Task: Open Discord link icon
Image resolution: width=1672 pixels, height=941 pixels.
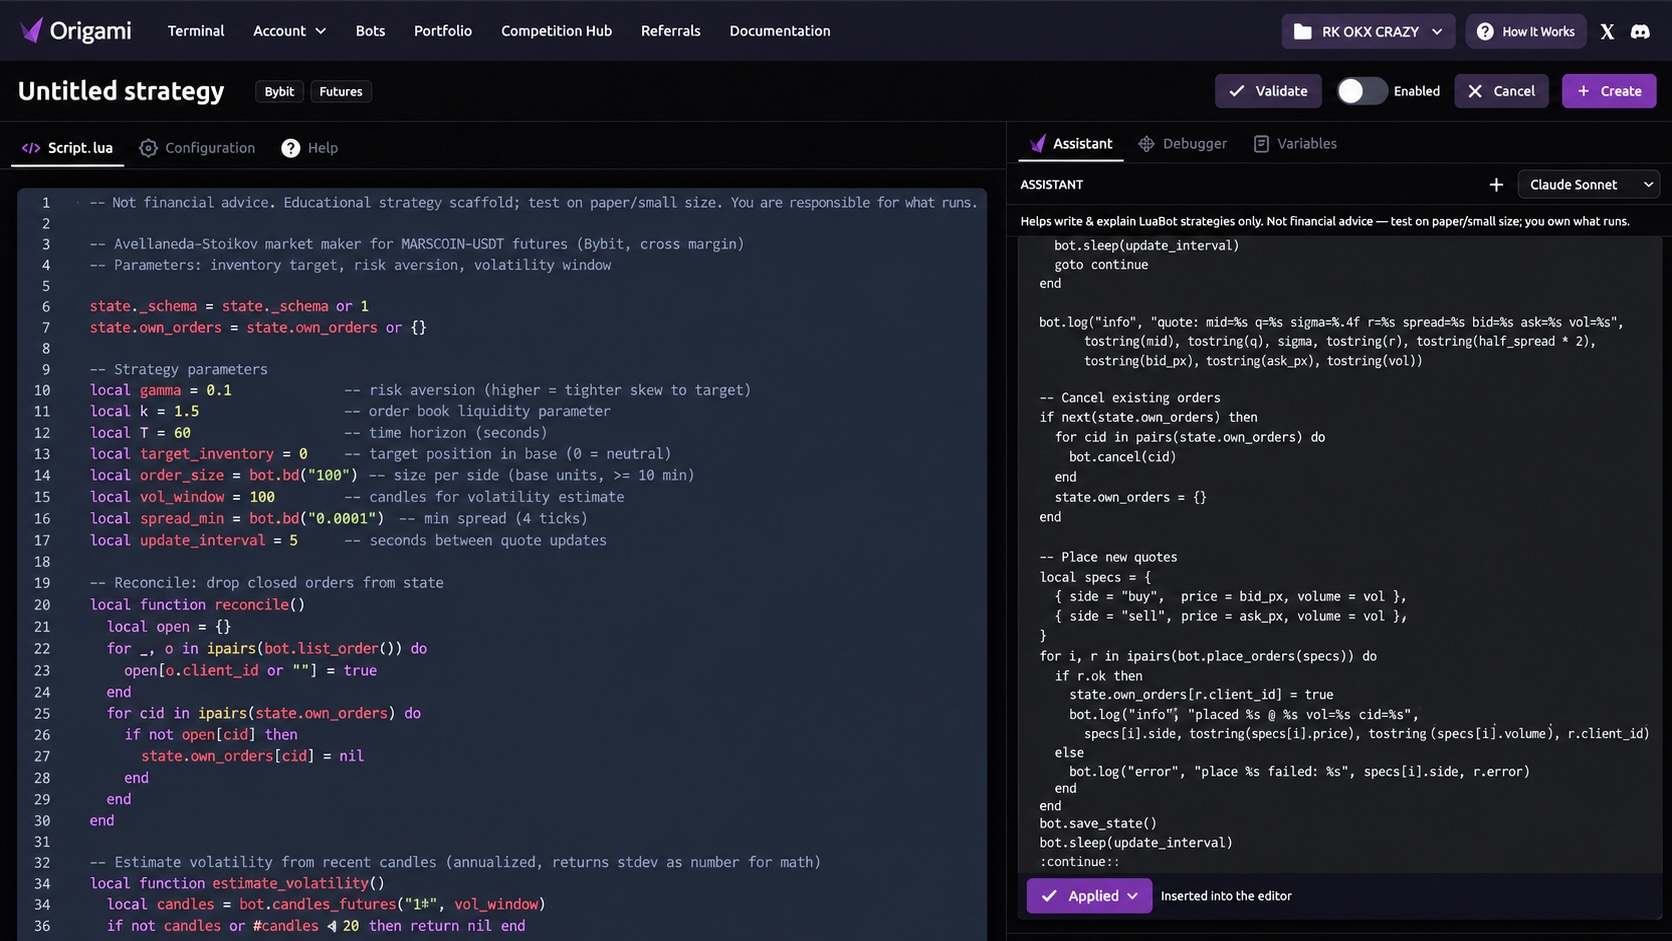Action: tap(1640, 32)
